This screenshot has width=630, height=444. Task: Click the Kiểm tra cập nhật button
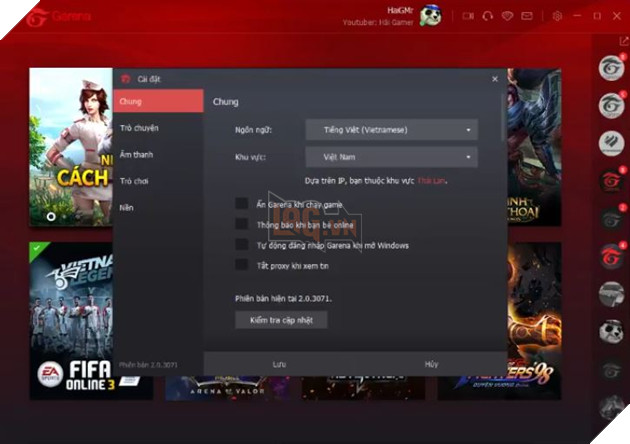[281, 320]
